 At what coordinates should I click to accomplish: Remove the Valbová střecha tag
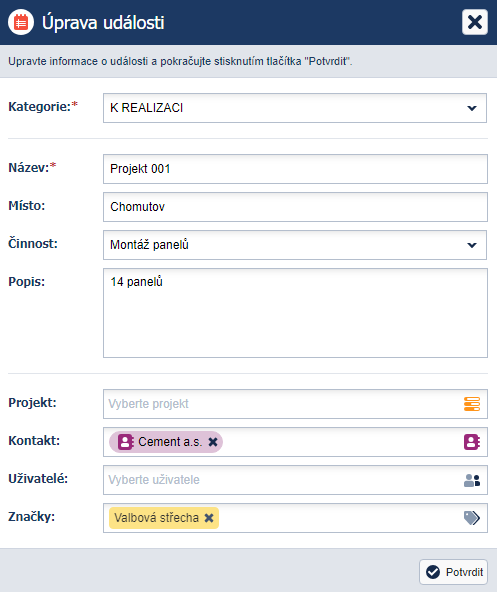point(209,518)
